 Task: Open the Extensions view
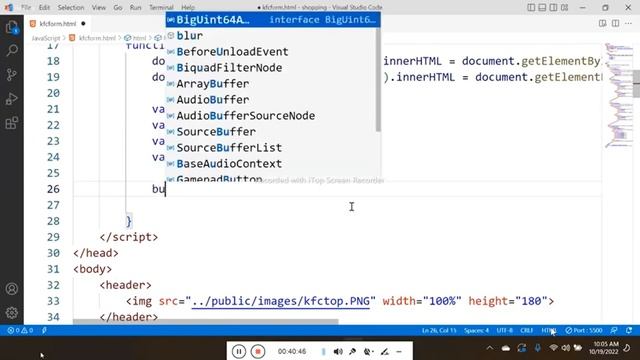click(x=12, y=122)
